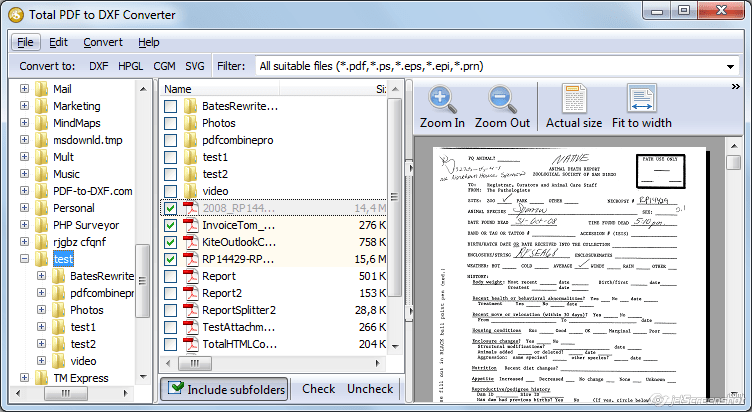The height and width of the screenshot is (412, 752).
Task: Click the folder icon of TM Express
Action: [x=42, y=378]
